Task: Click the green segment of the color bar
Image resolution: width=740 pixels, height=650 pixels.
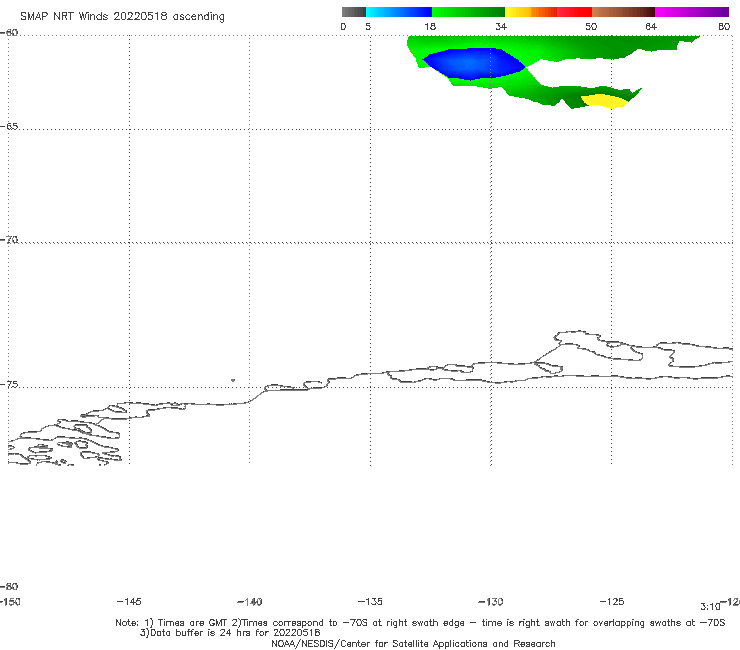Action: (x=468, y=12)
